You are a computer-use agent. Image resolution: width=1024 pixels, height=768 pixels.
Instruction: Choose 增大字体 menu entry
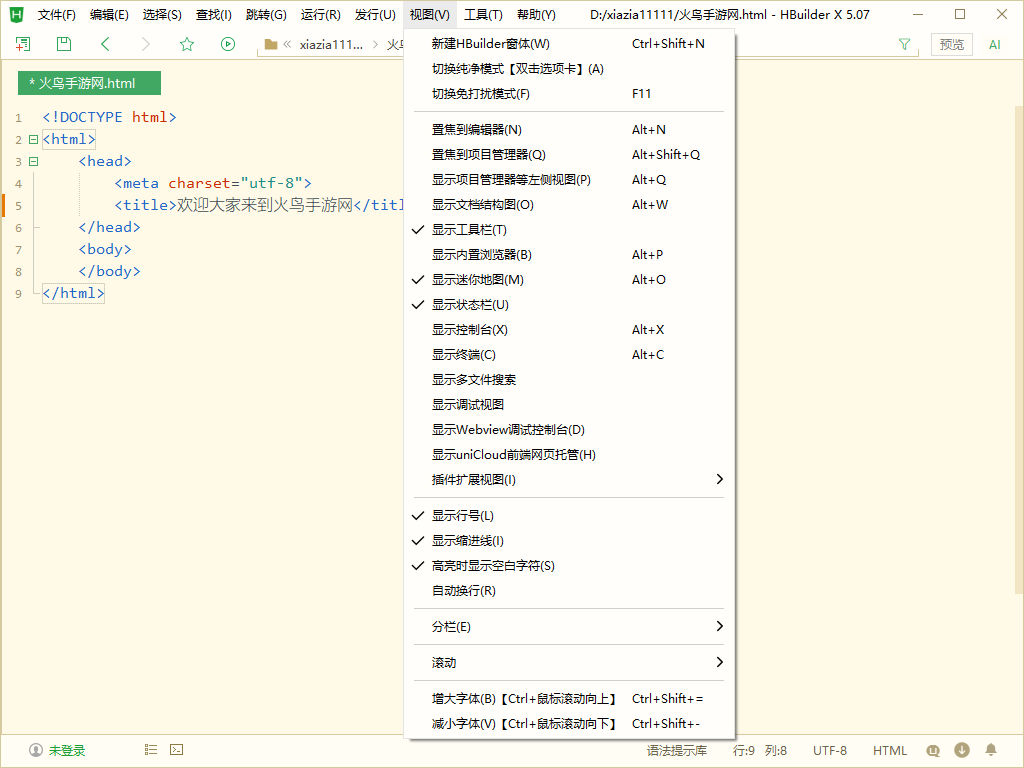point(568,699)
